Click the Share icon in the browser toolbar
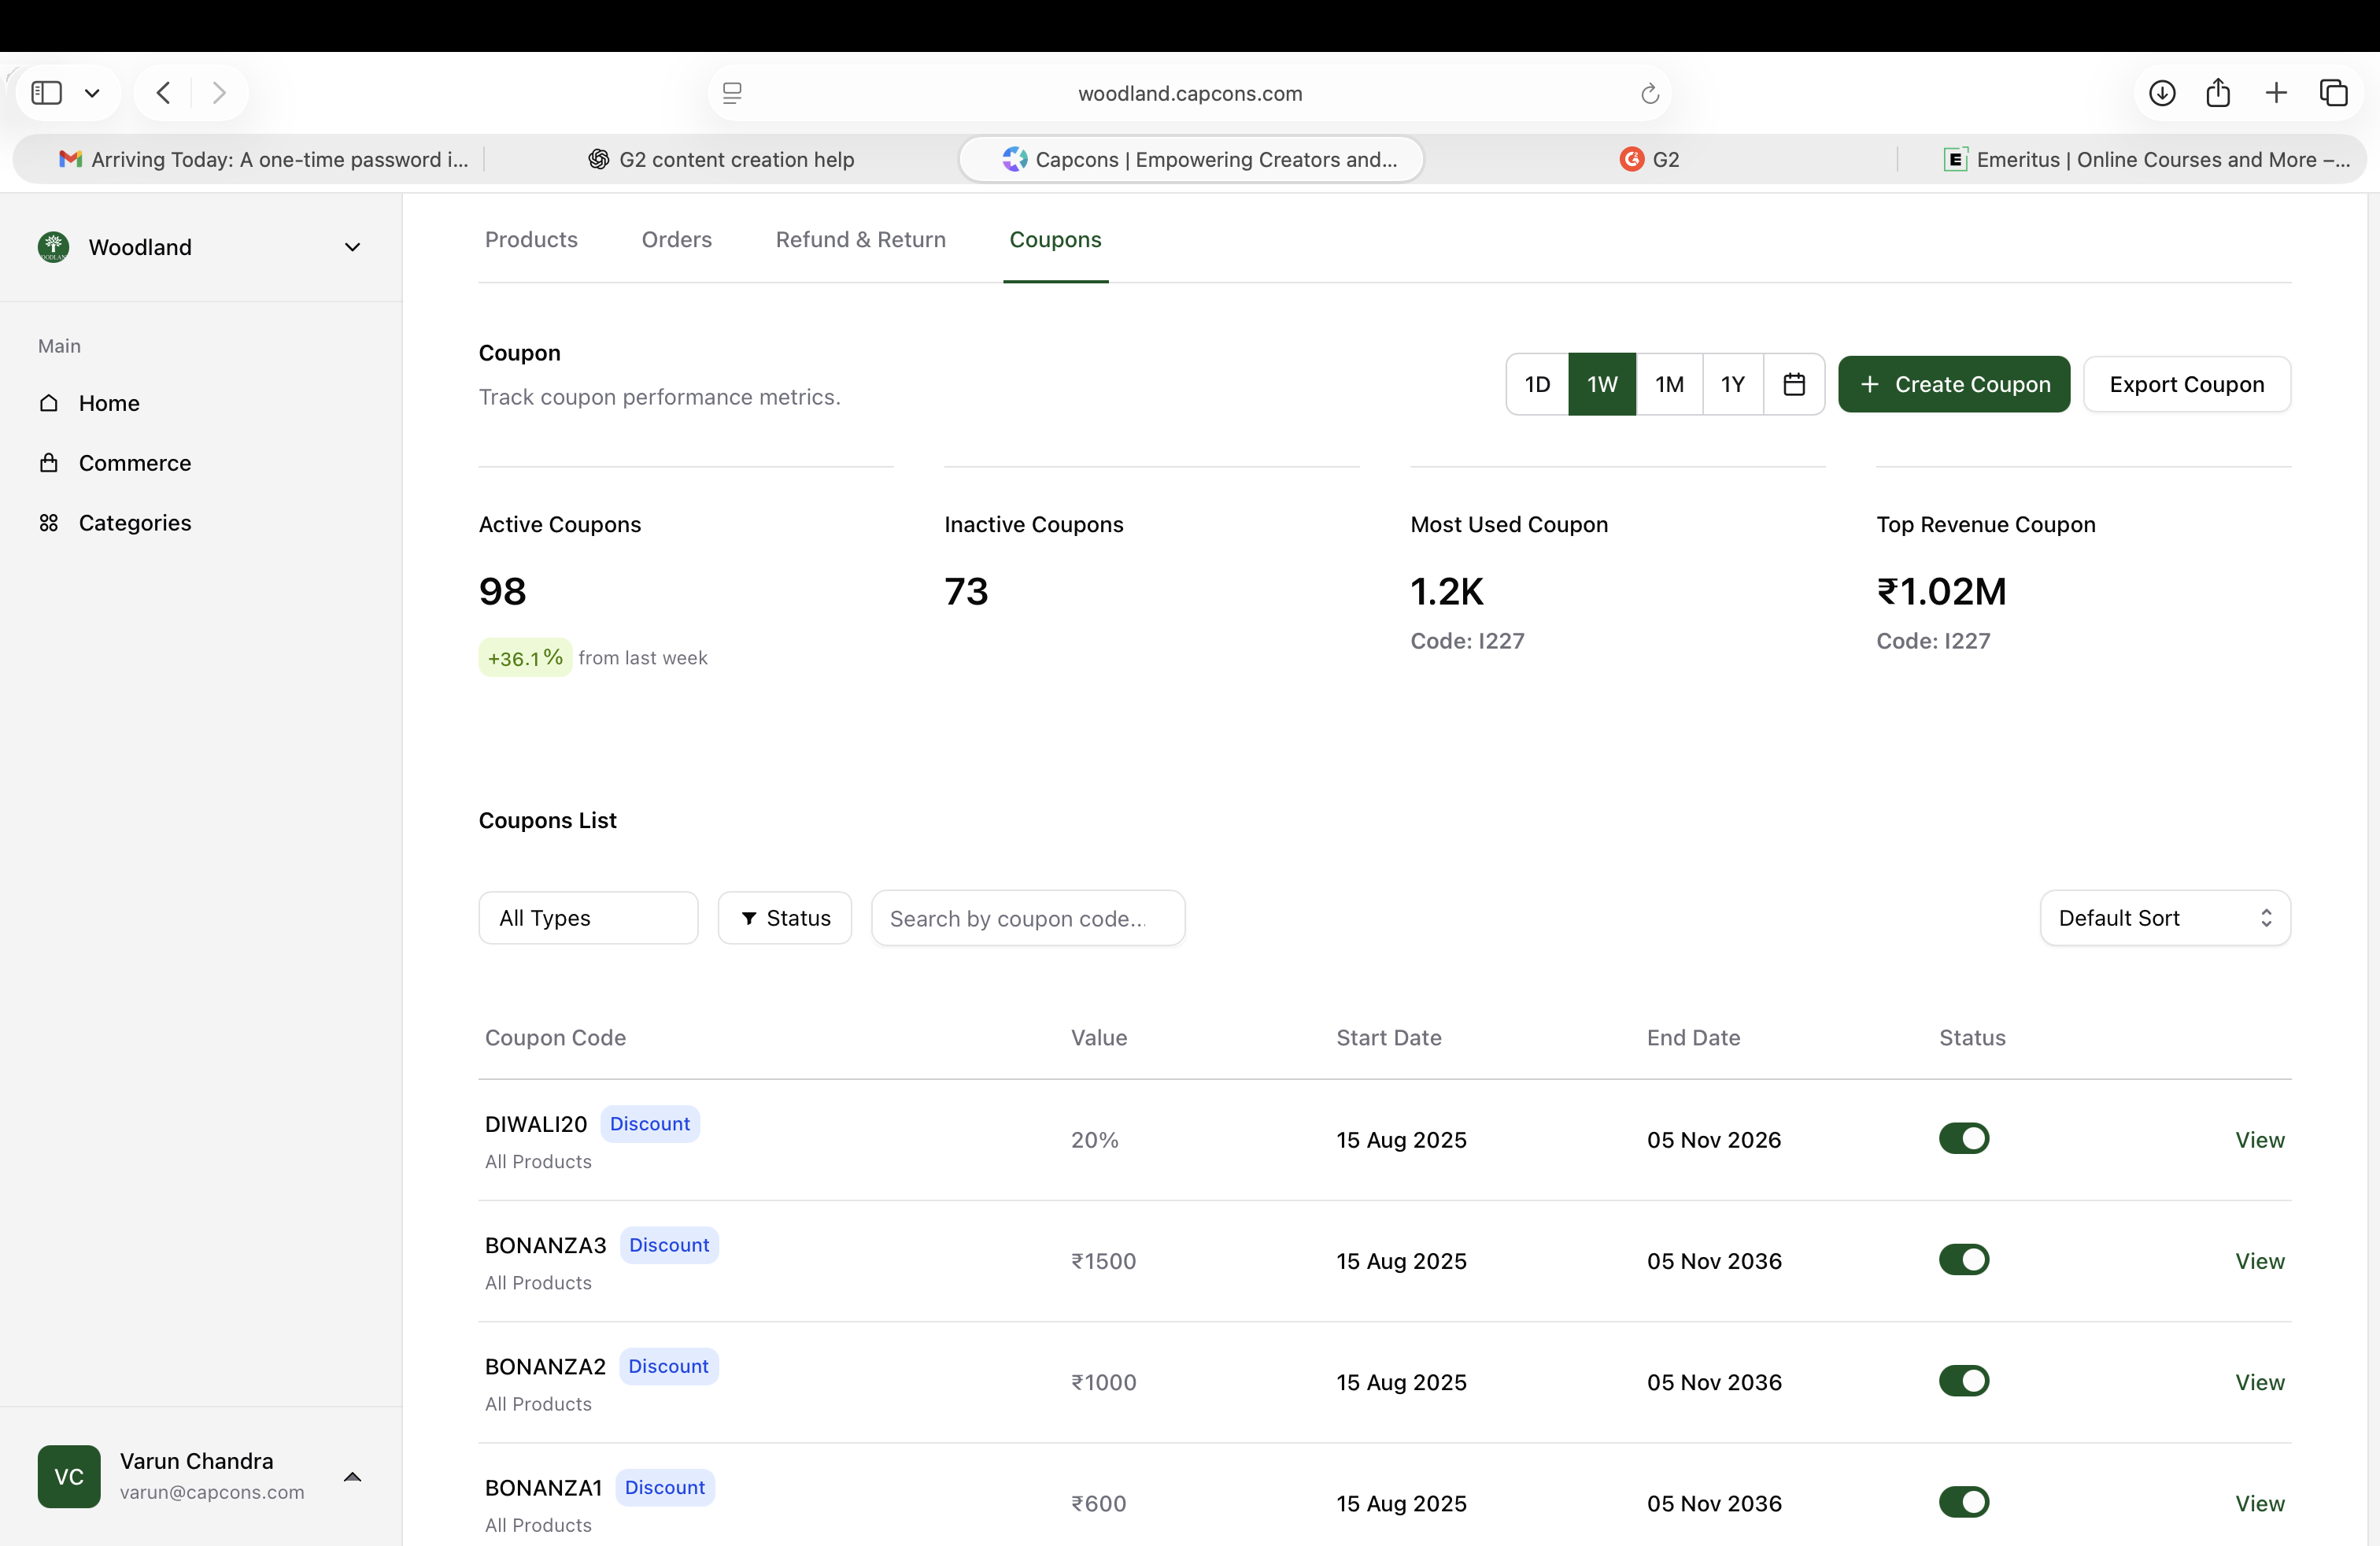Screen dimensions: 2380x1546 click(2218, 93)
